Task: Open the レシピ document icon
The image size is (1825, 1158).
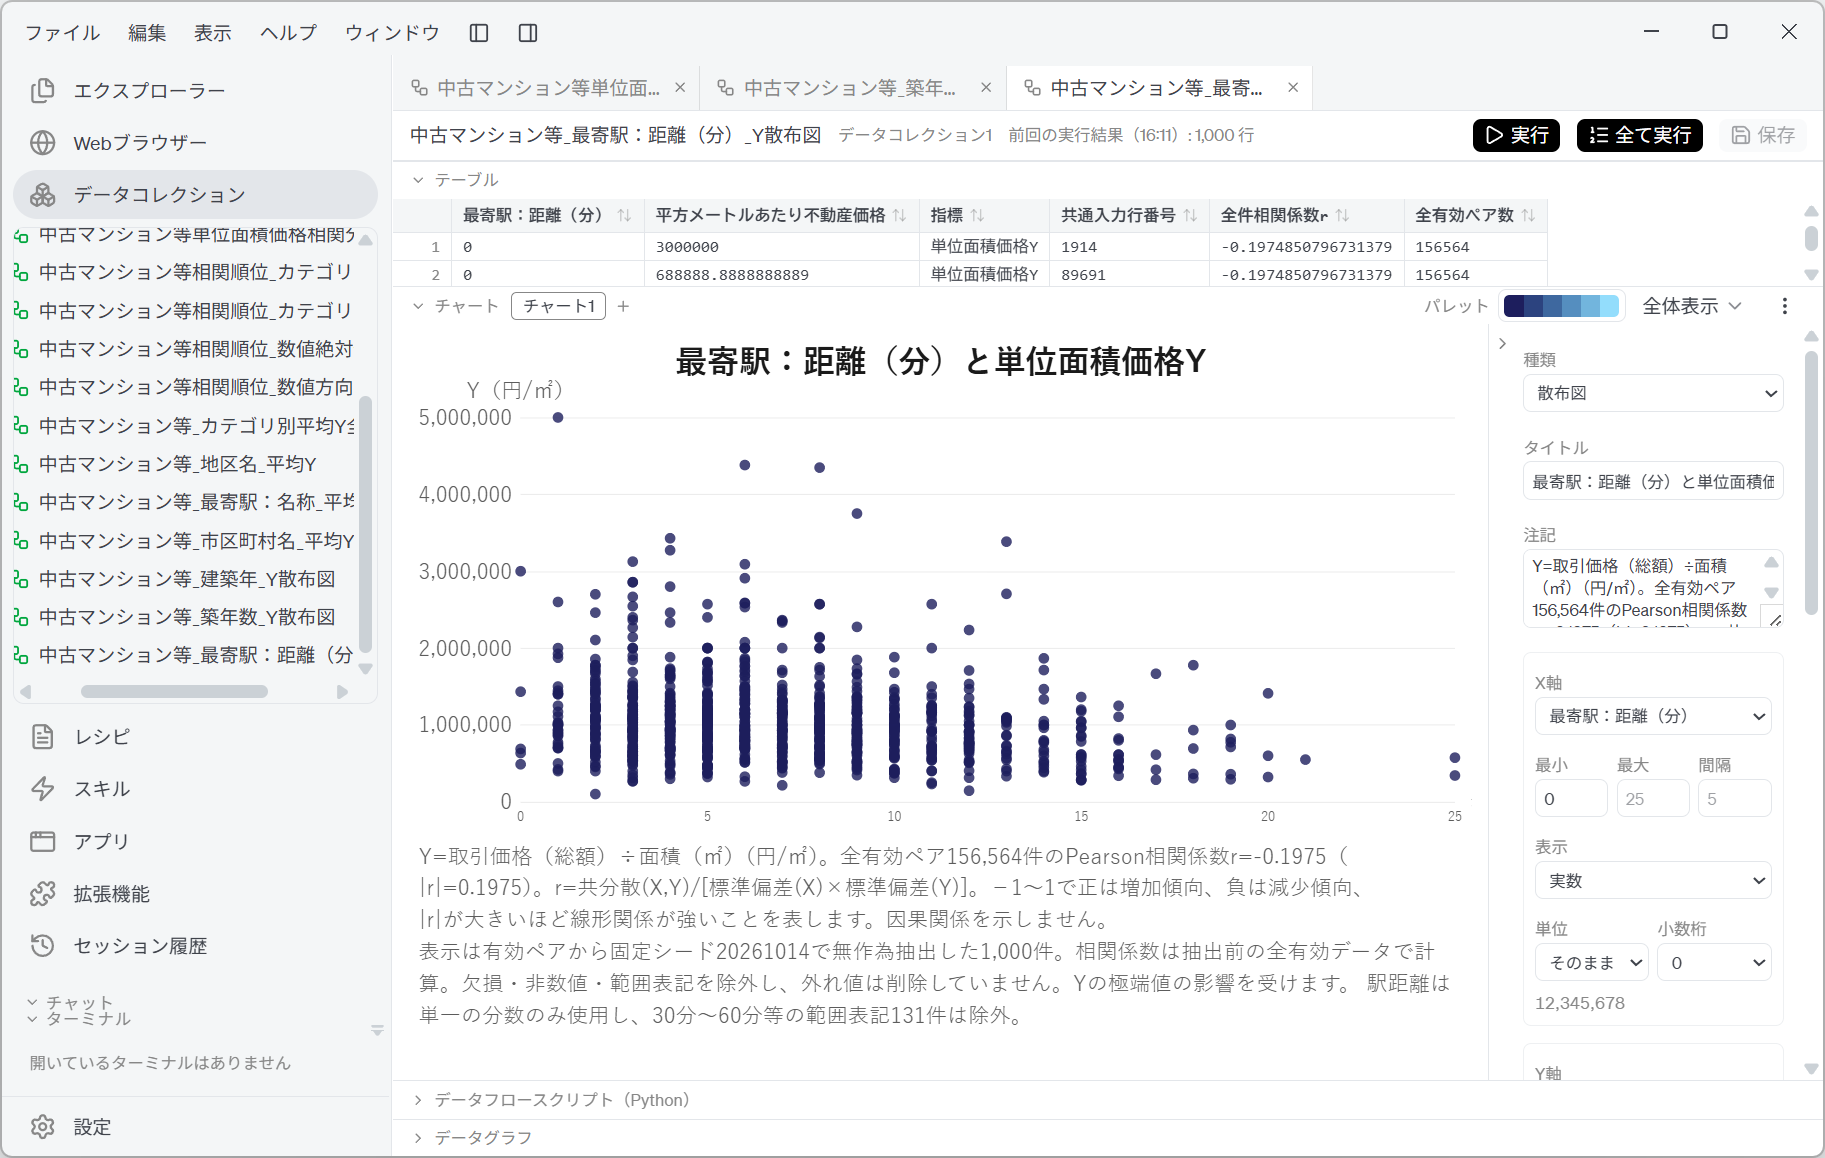Action: 42,737
